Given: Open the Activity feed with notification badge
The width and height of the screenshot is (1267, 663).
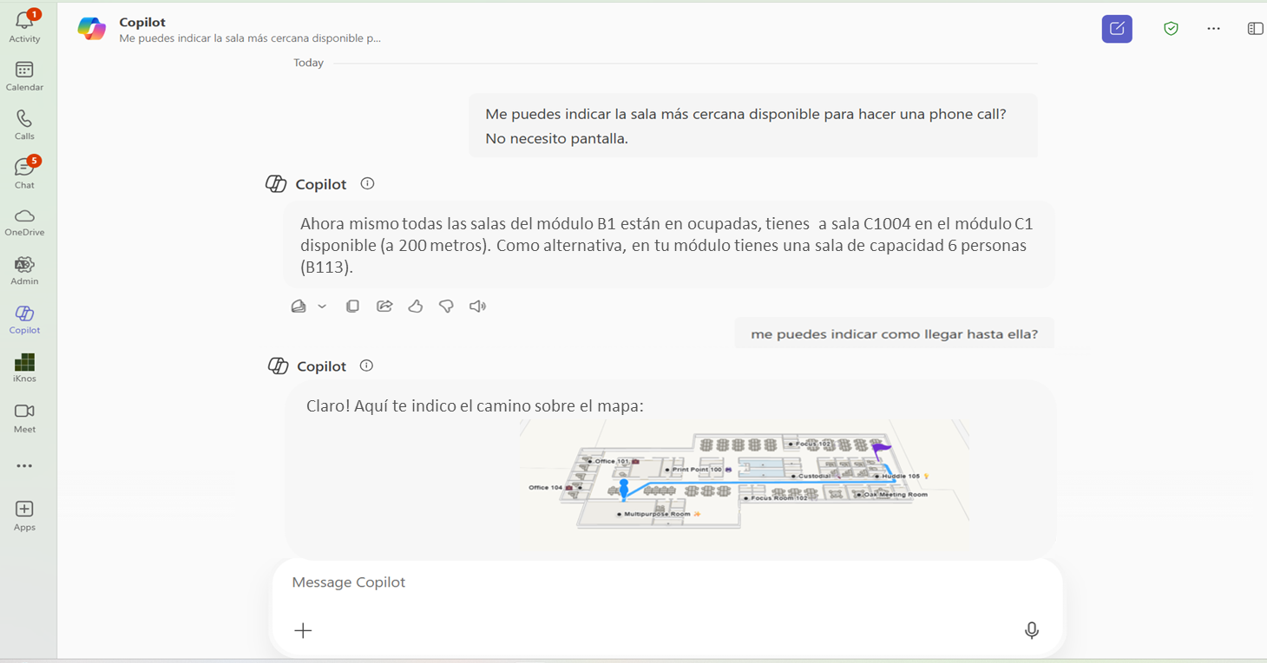Looking at the screenshot, I should tap(24, 25).
